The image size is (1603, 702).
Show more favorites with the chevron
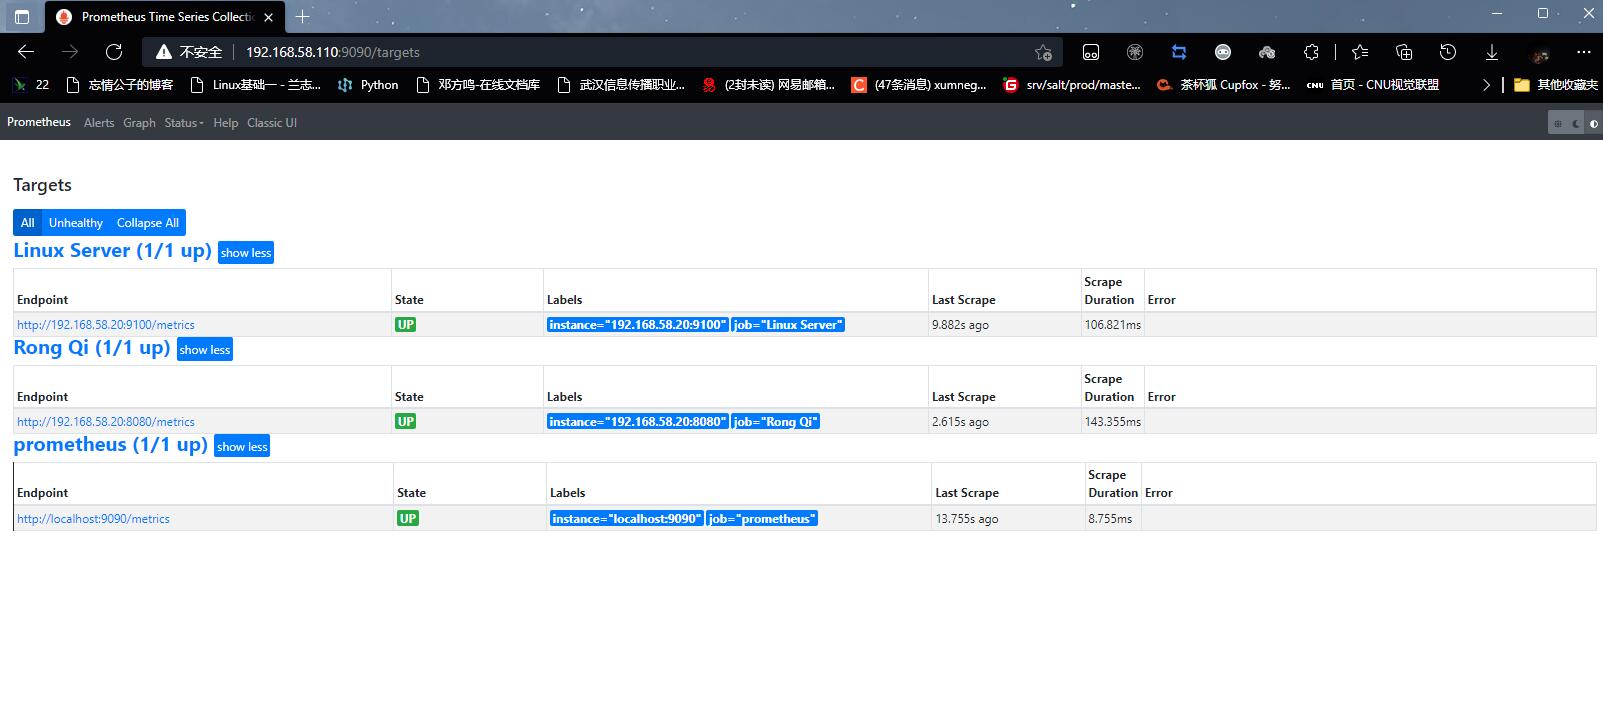click(x=1486, y=85)
